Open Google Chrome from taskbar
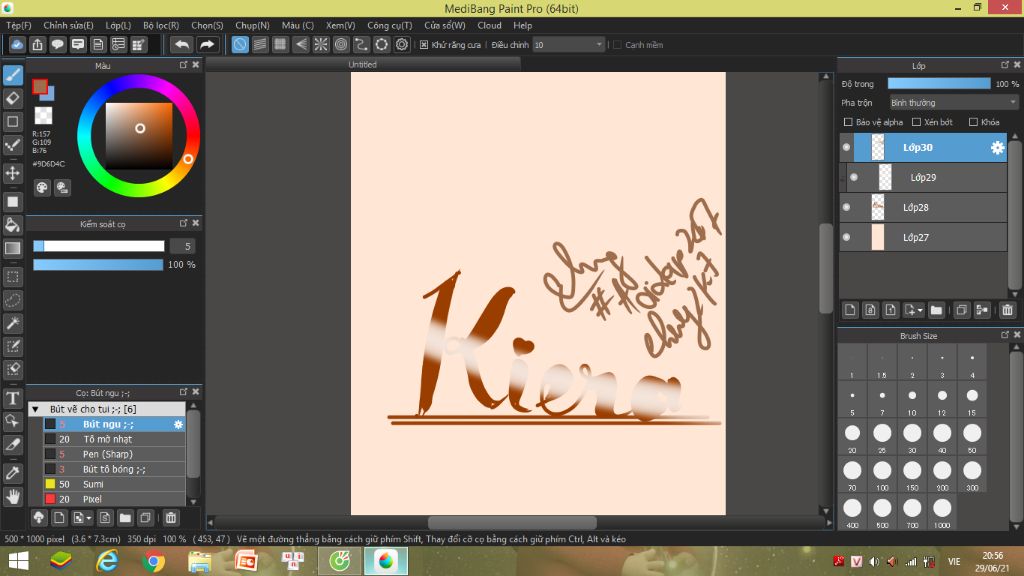The width and height of the screenshot is (1024, 576). coord(154,561)
